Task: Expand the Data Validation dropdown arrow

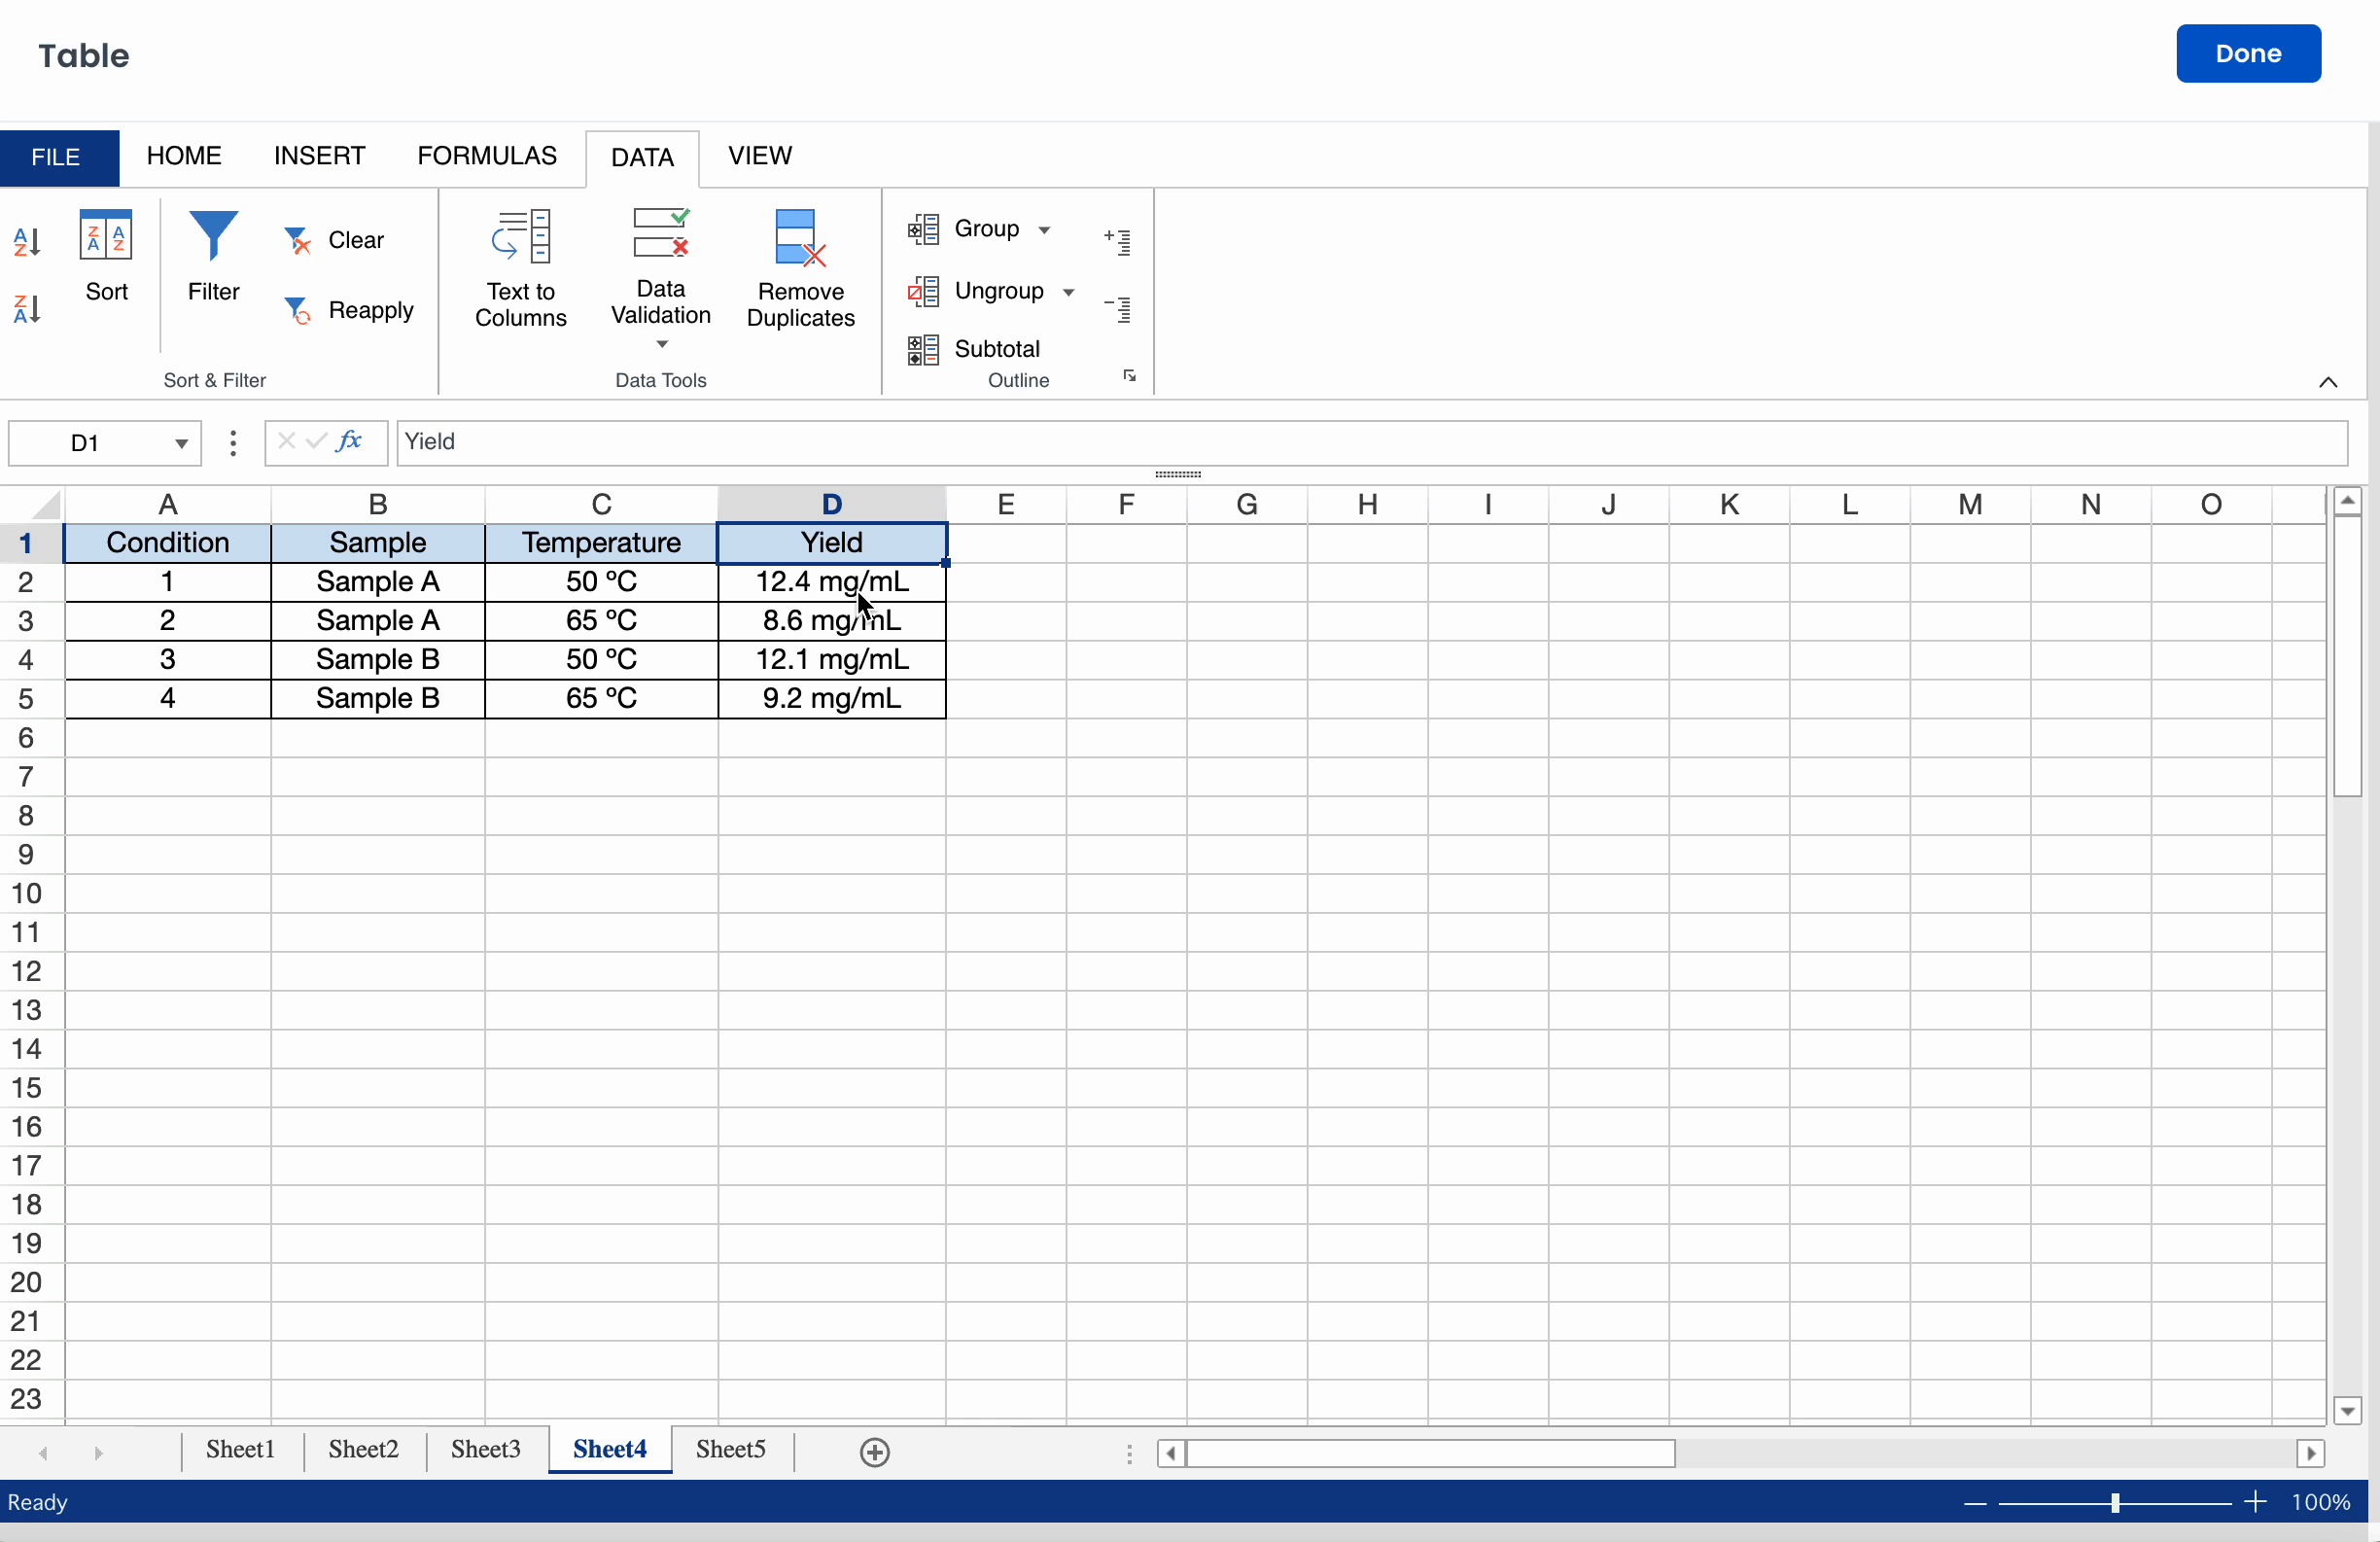Action: point(661,345)
